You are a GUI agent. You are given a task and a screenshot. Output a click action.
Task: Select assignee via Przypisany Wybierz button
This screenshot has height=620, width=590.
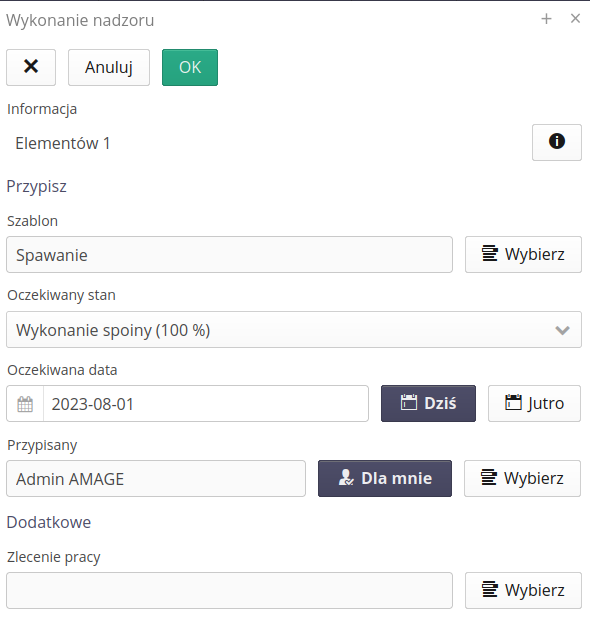point(522,478)
